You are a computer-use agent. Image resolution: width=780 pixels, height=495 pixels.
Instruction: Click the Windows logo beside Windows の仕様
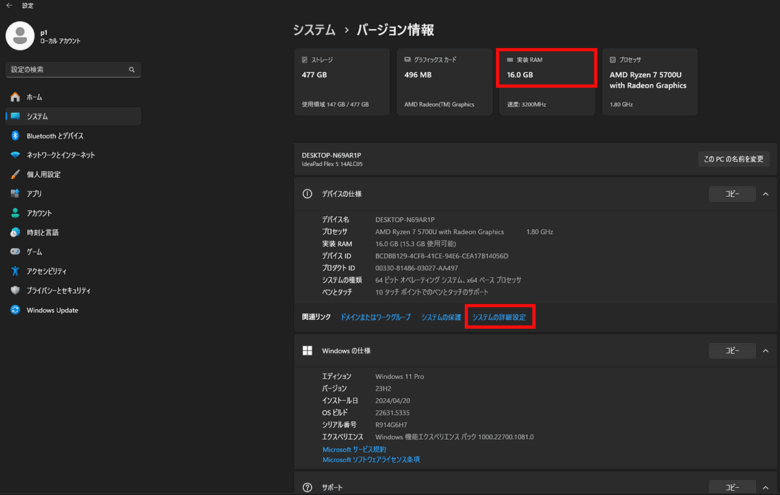tap(307, 351)
